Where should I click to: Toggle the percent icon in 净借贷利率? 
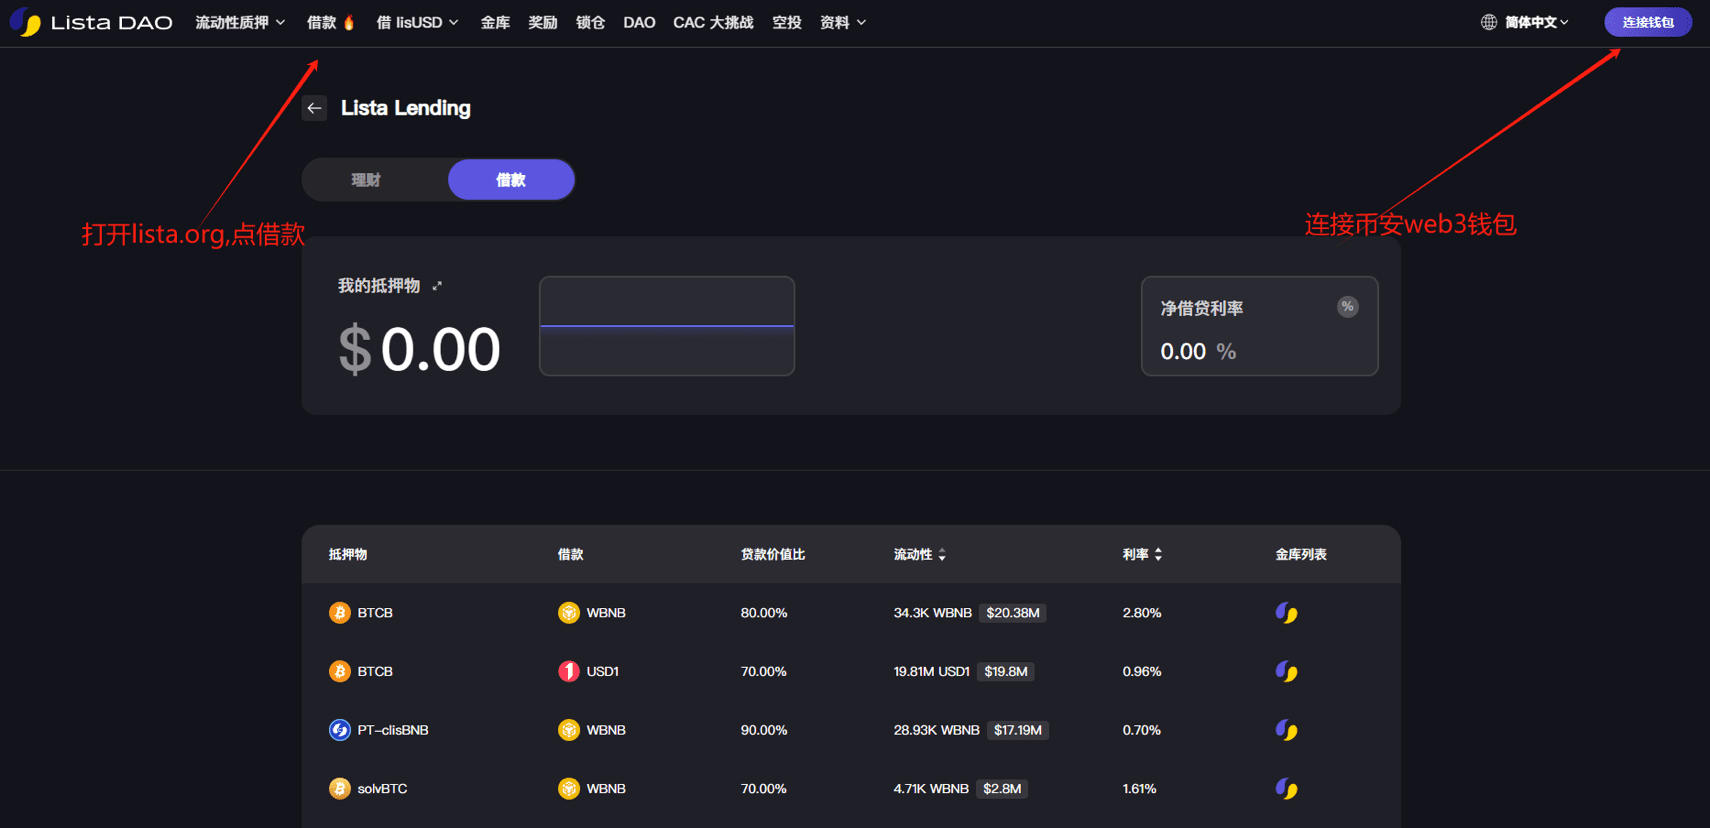point(1348,307)
